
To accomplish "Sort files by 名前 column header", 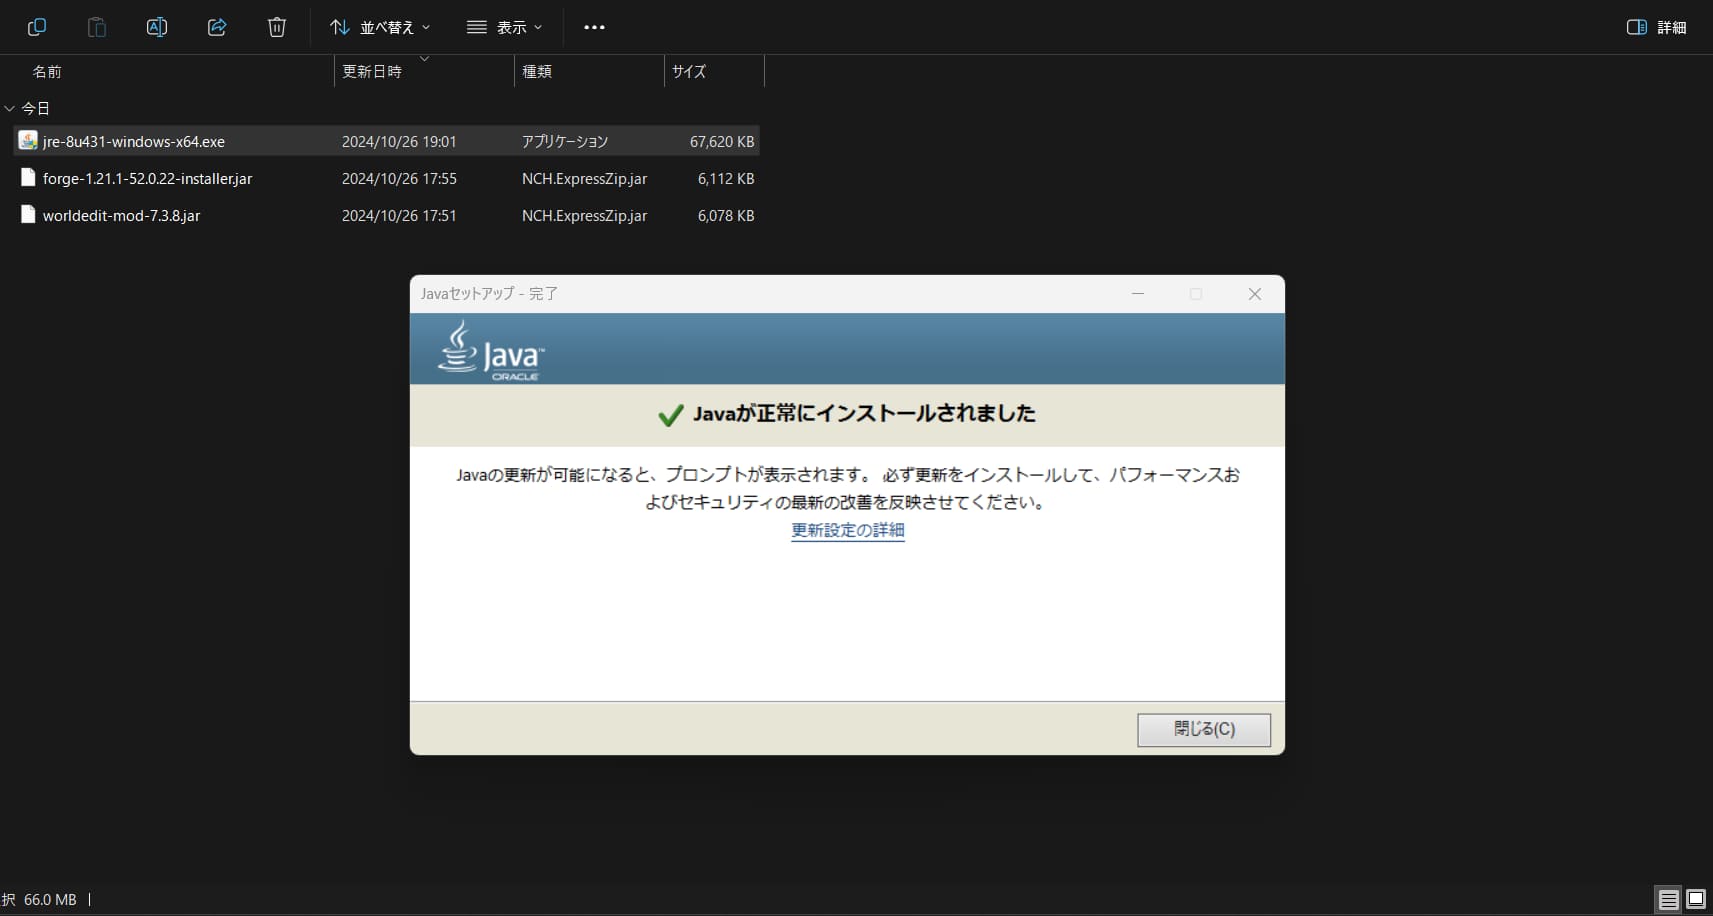I will 47,72.
